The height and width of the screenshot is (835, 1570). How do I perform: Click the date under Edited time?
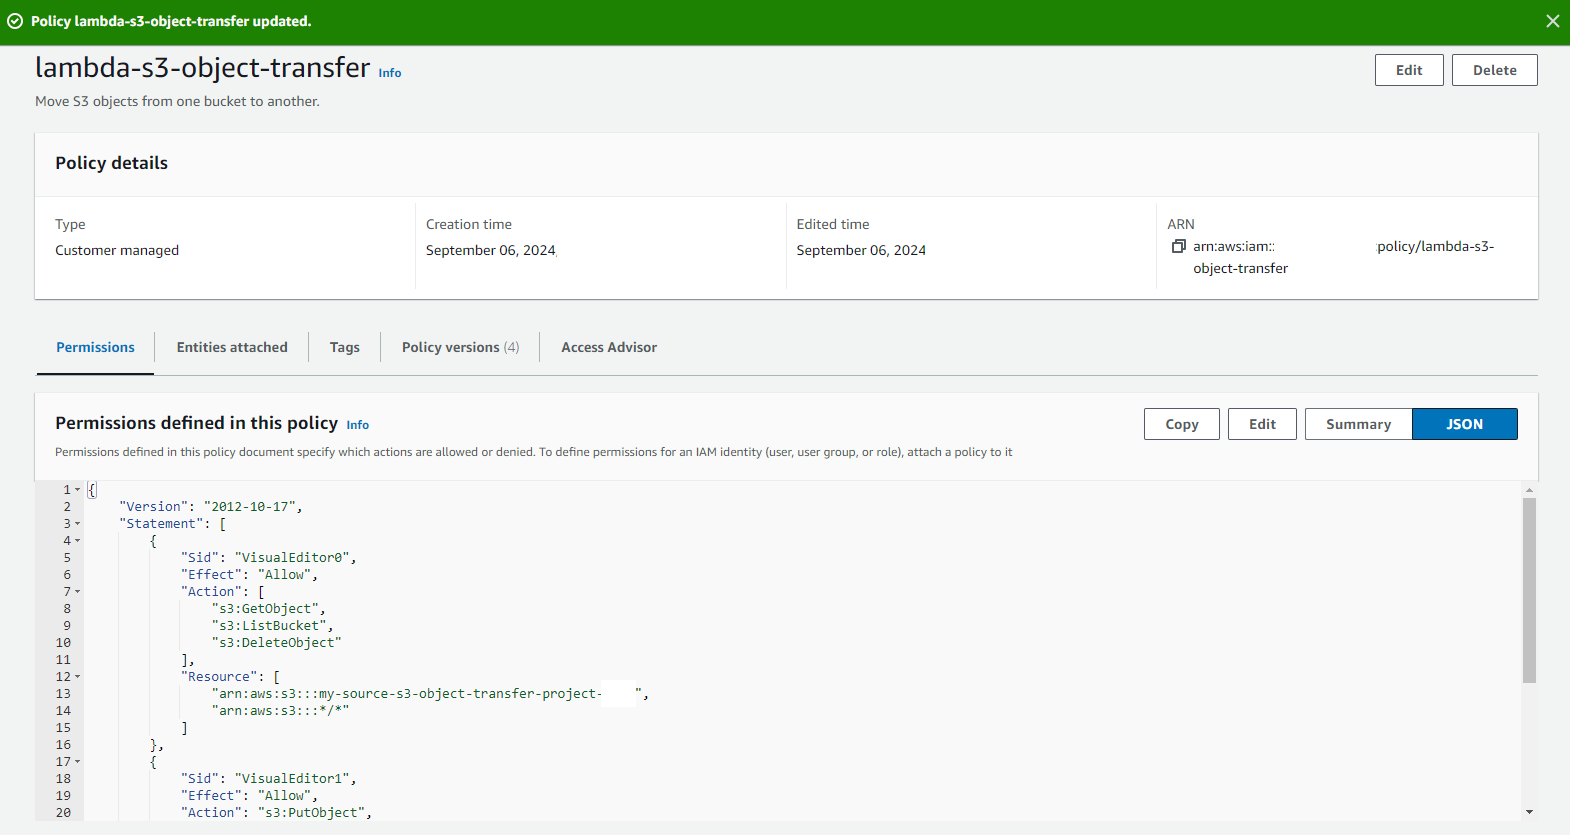861,250
